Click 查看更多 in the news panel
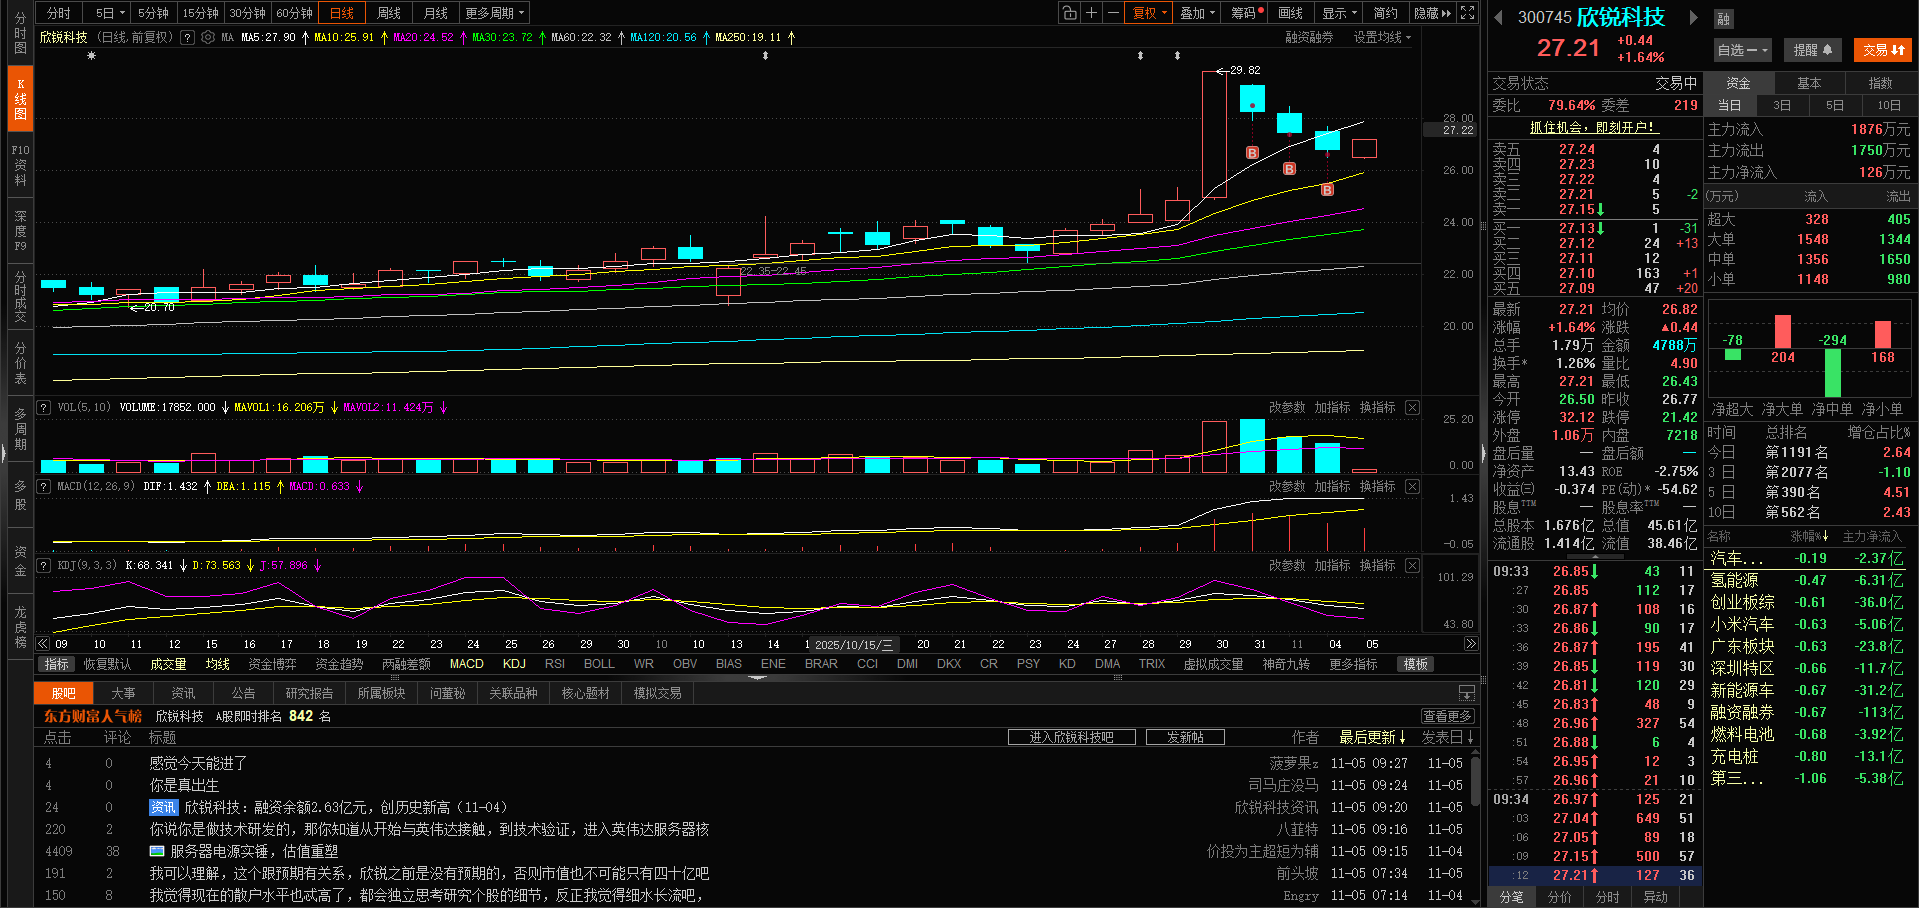The width and height of the screenshot is (1919, 908). click(x=1448, y=716)
